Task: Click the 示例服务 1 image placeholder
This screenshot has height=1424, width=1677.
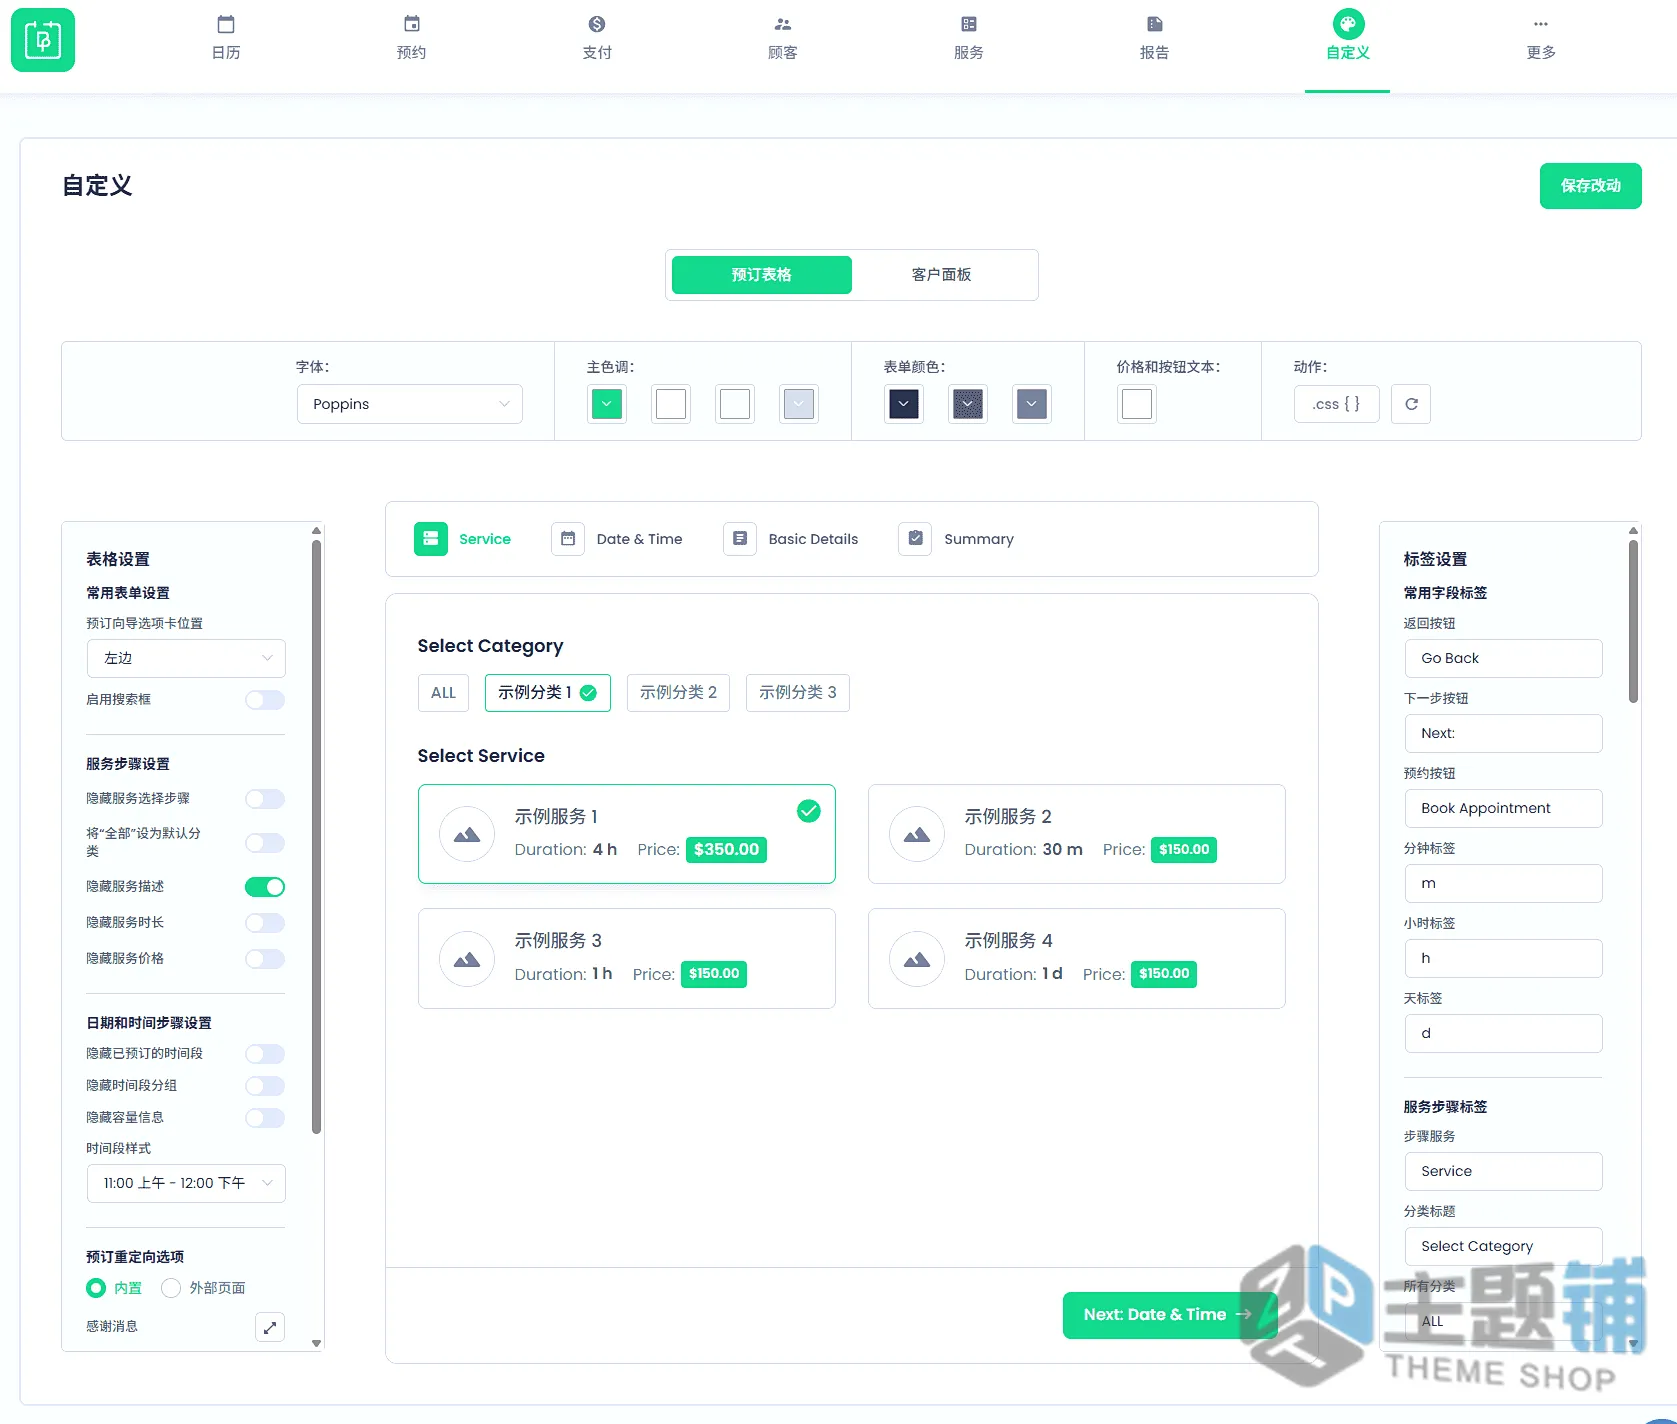Action: [467, 834]
